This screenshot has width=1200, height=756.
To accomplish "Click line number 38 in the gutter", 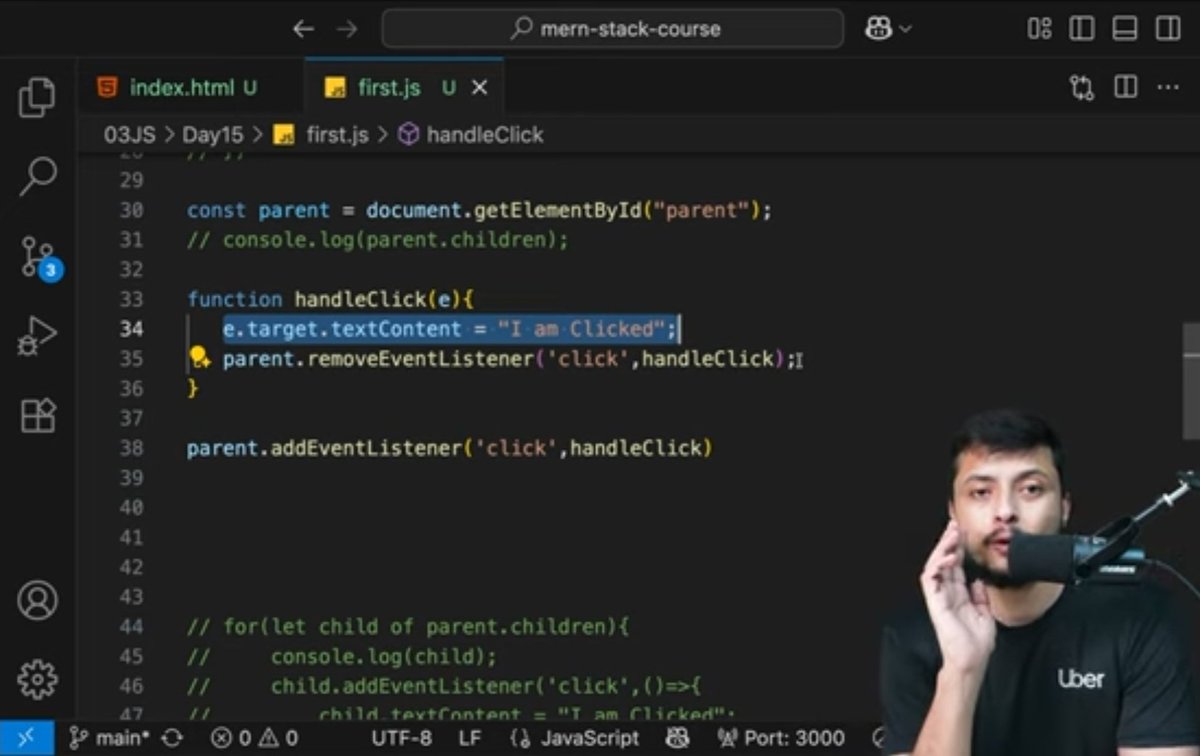I will (131, 448).
